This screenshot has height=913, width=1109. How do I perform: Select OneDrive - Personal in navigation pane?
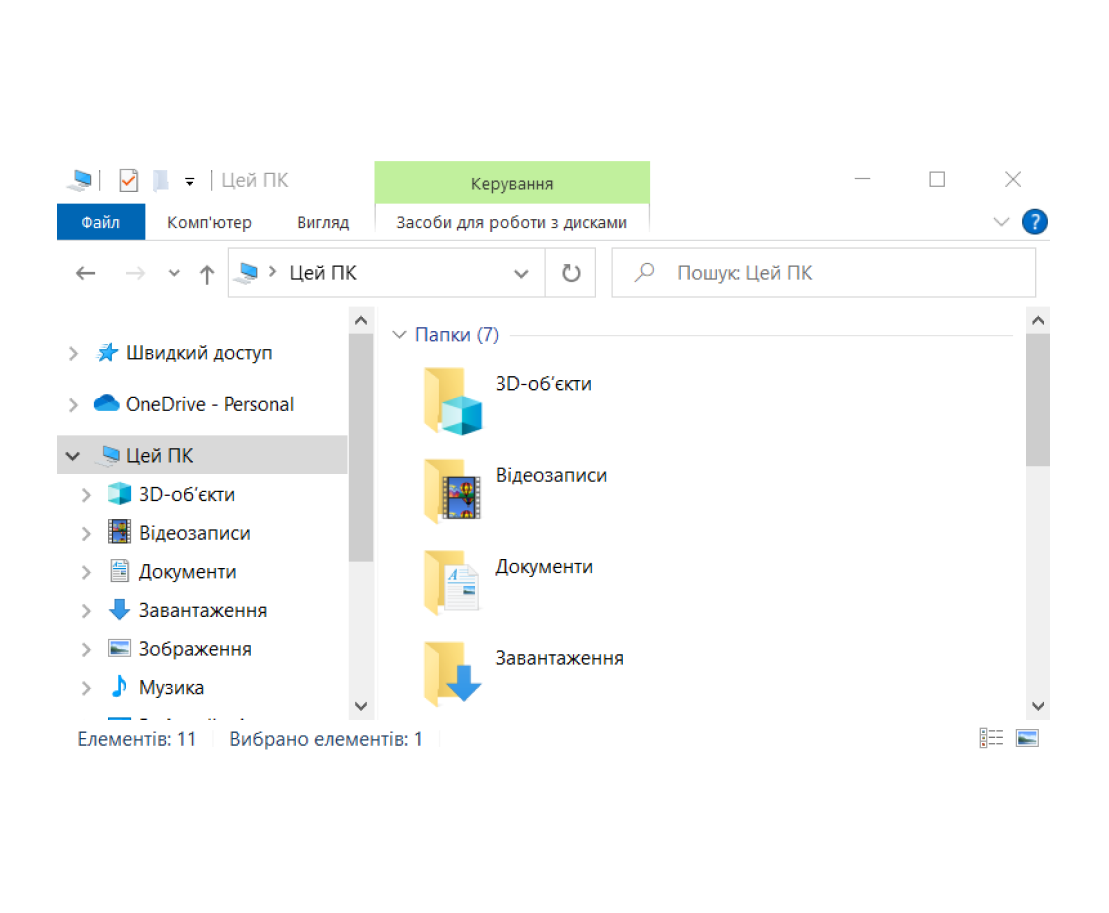[209, 404]
